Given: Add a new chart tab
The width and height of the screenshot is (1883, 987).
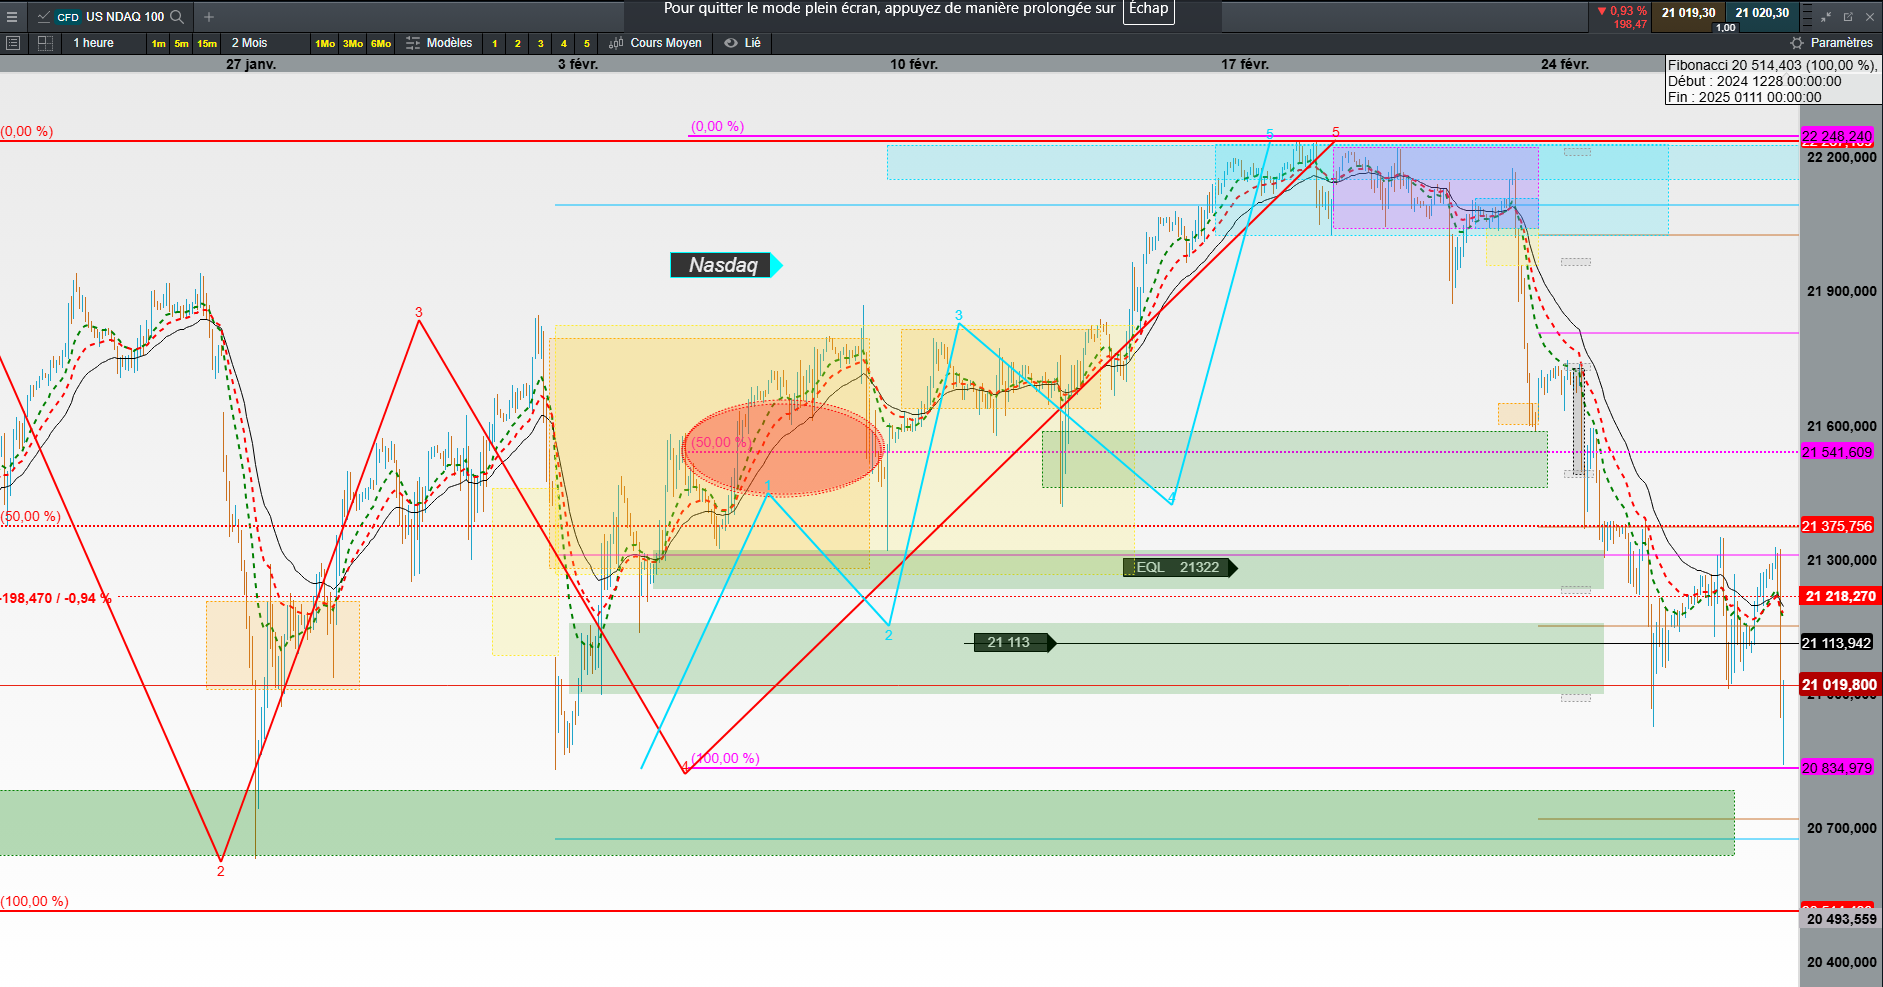Looking at the screenshot, I should (x=209, y=17).
